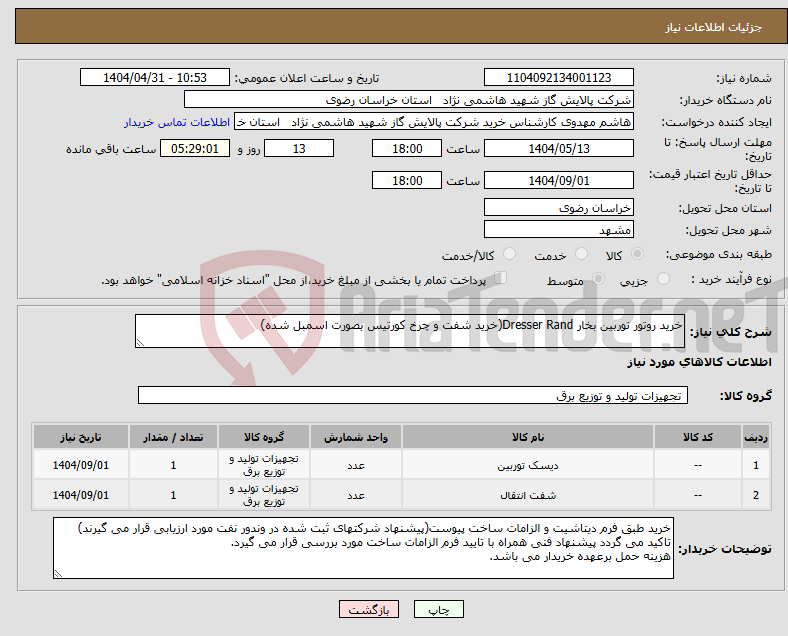Click the تعداد / مقدار column header

click(x=173, y=437)
